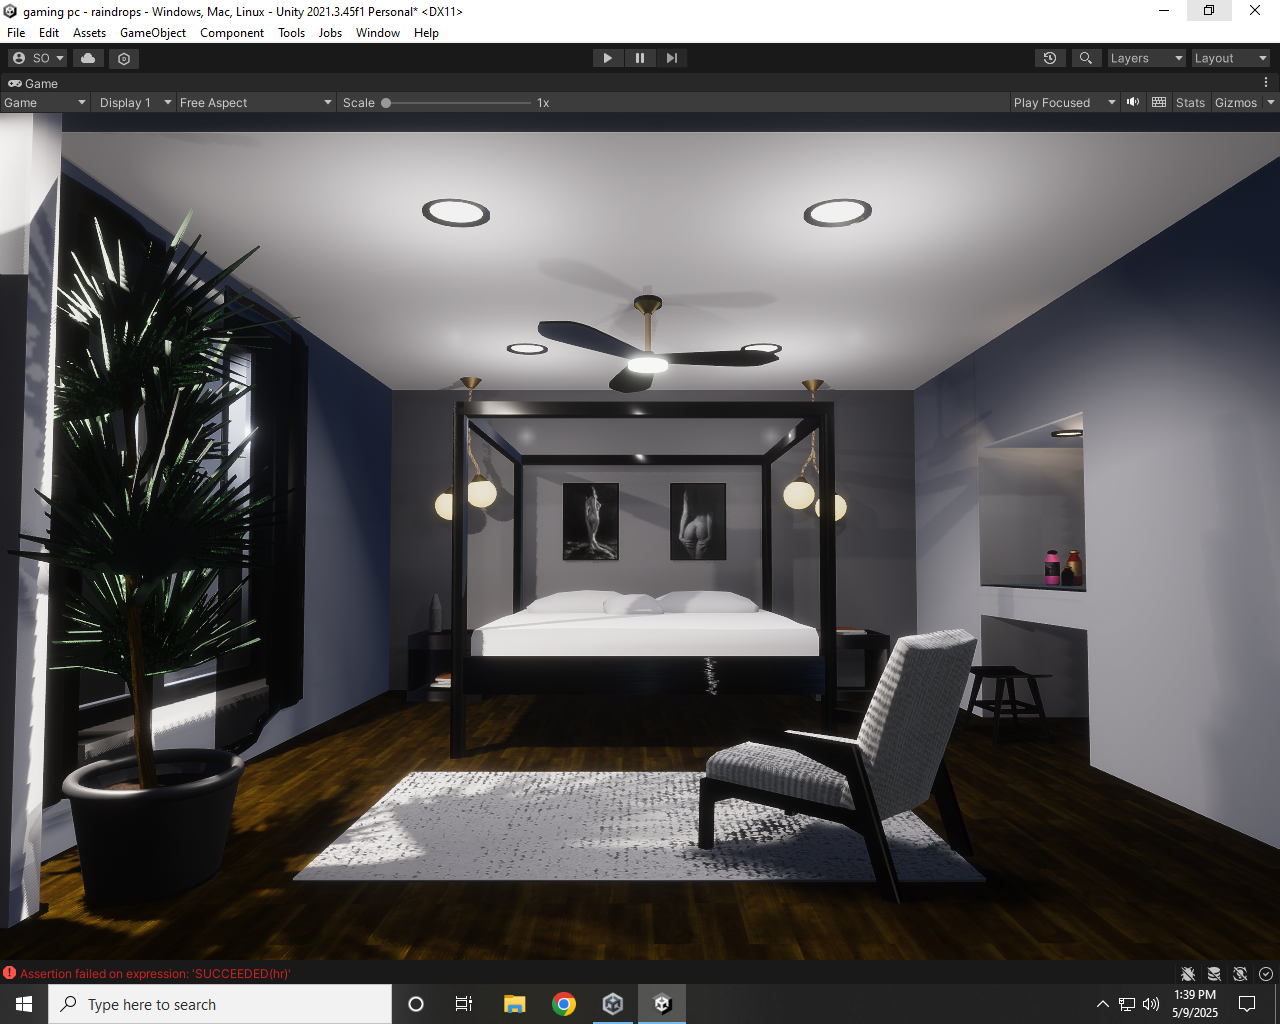Image resolution: width=1280 pixels, height=1024 pixels.
Task: Click the Unity logo in title bar
Action: coord(10,11)
